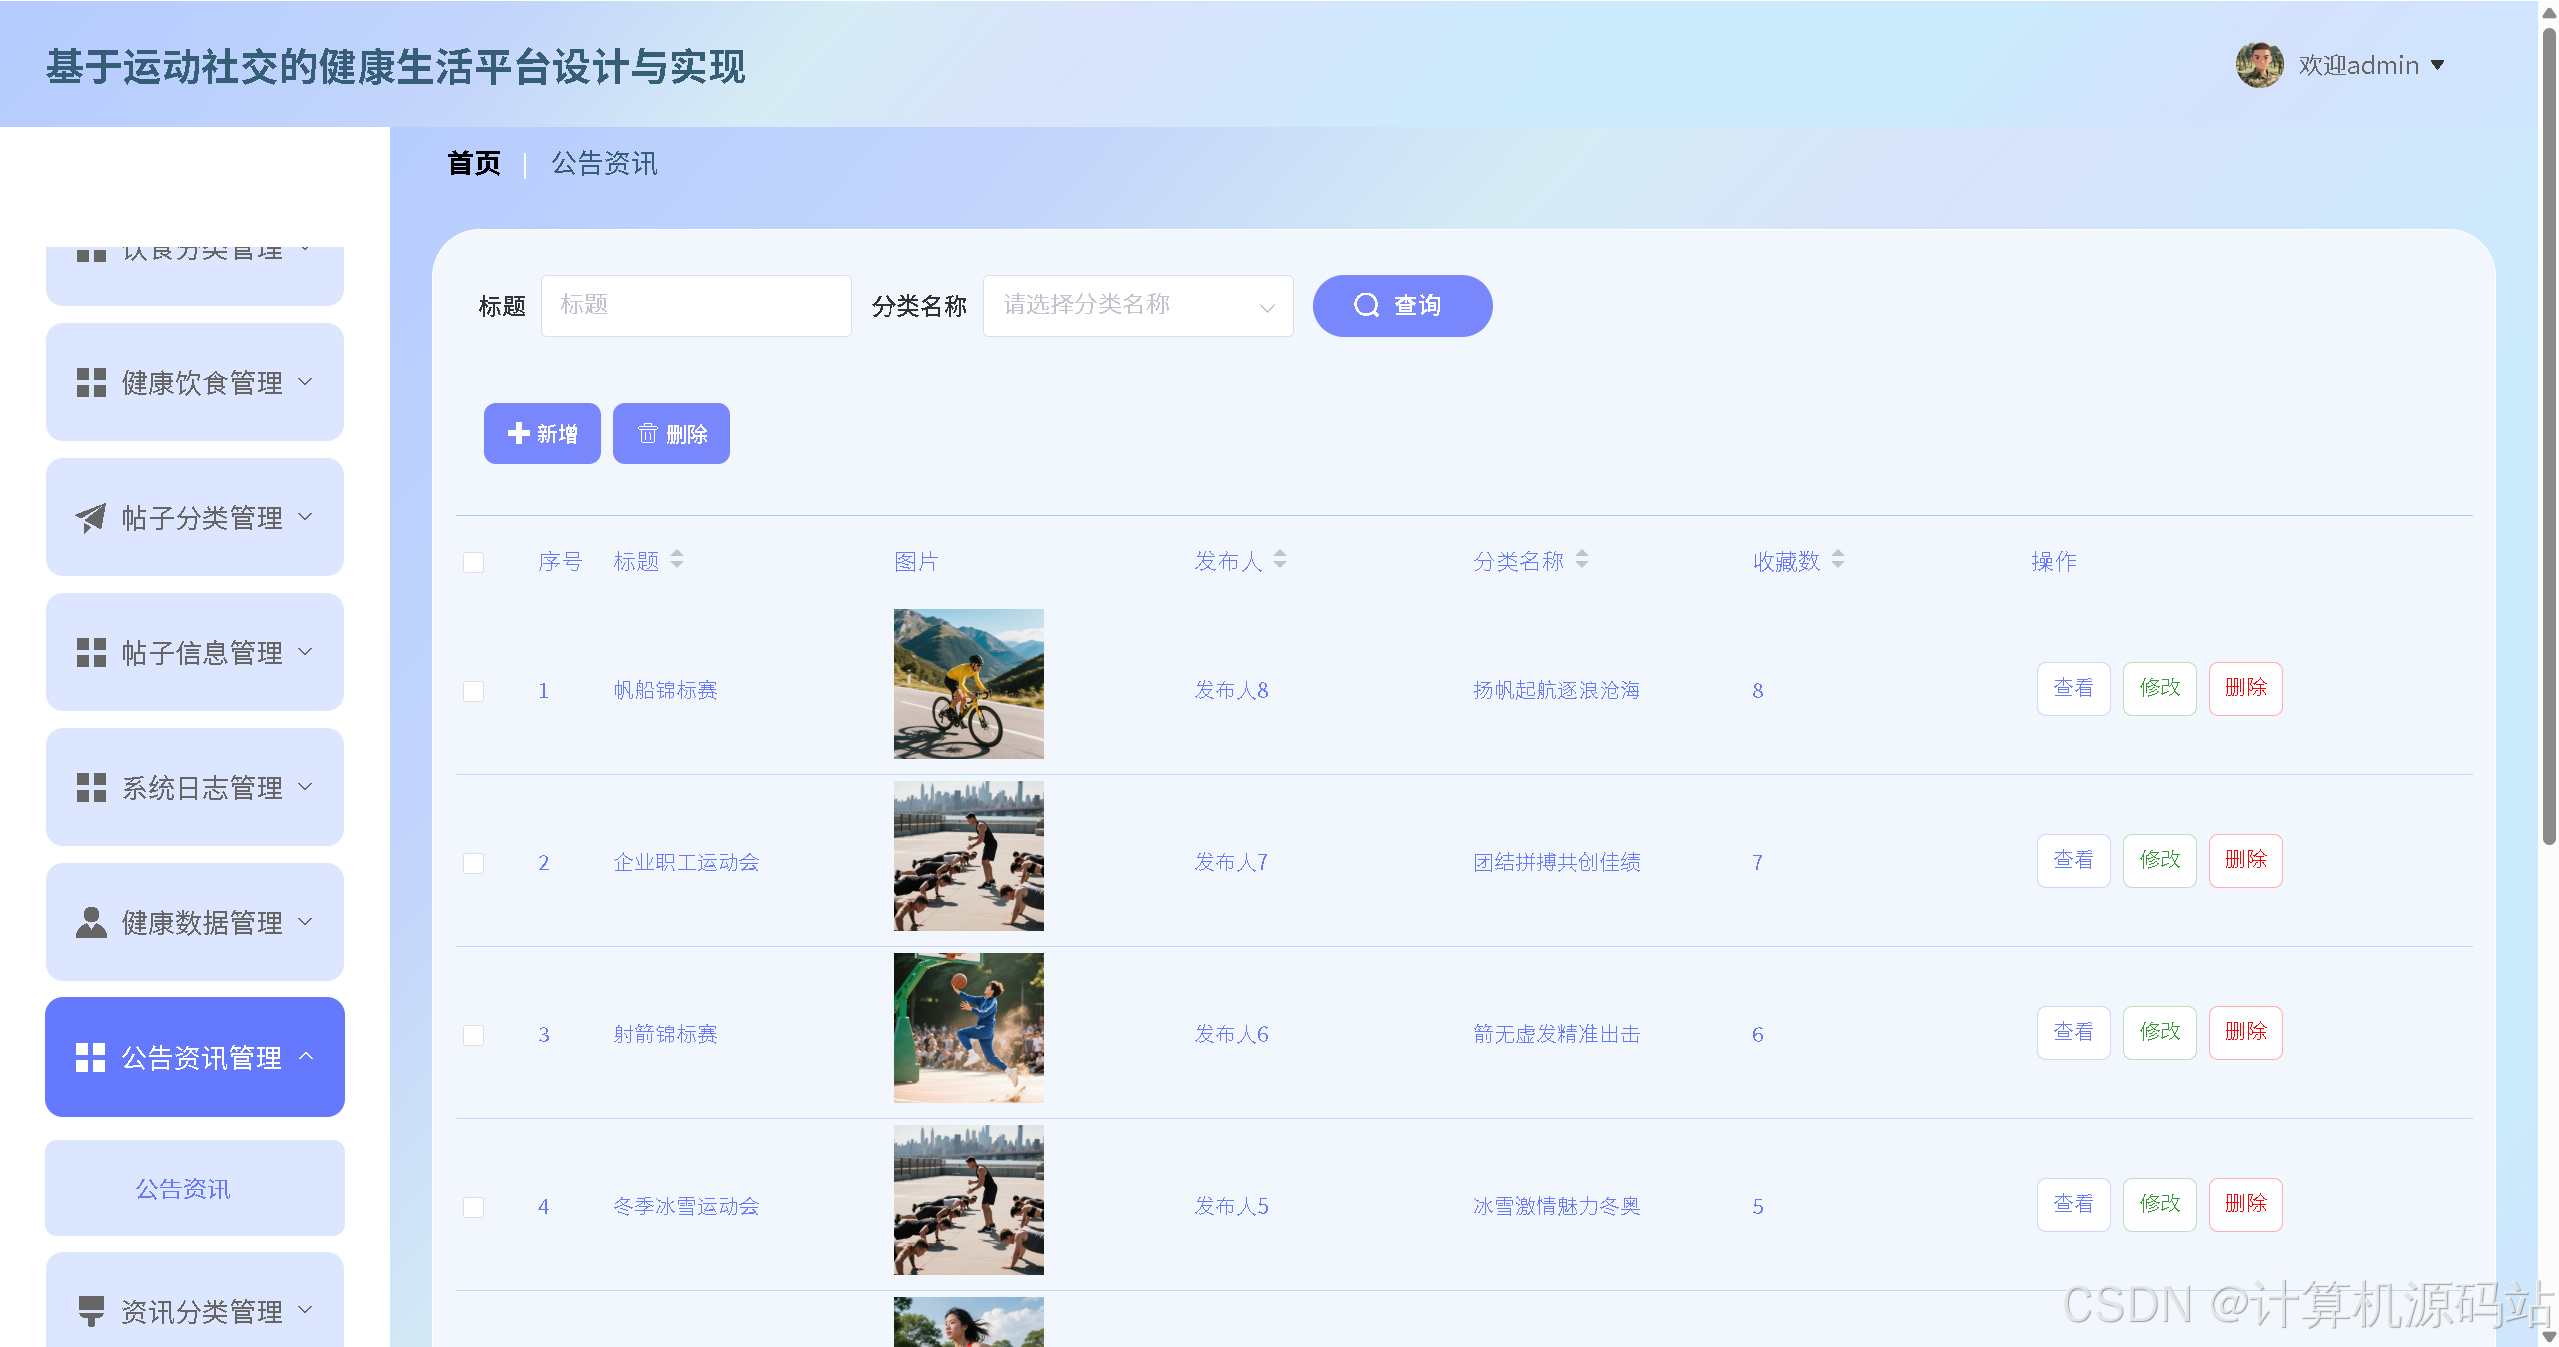The width and height of the screenshot is (2559, 1347).
Task: Go to 首页 breadcrumb
Action: click(x=474, y=163)
